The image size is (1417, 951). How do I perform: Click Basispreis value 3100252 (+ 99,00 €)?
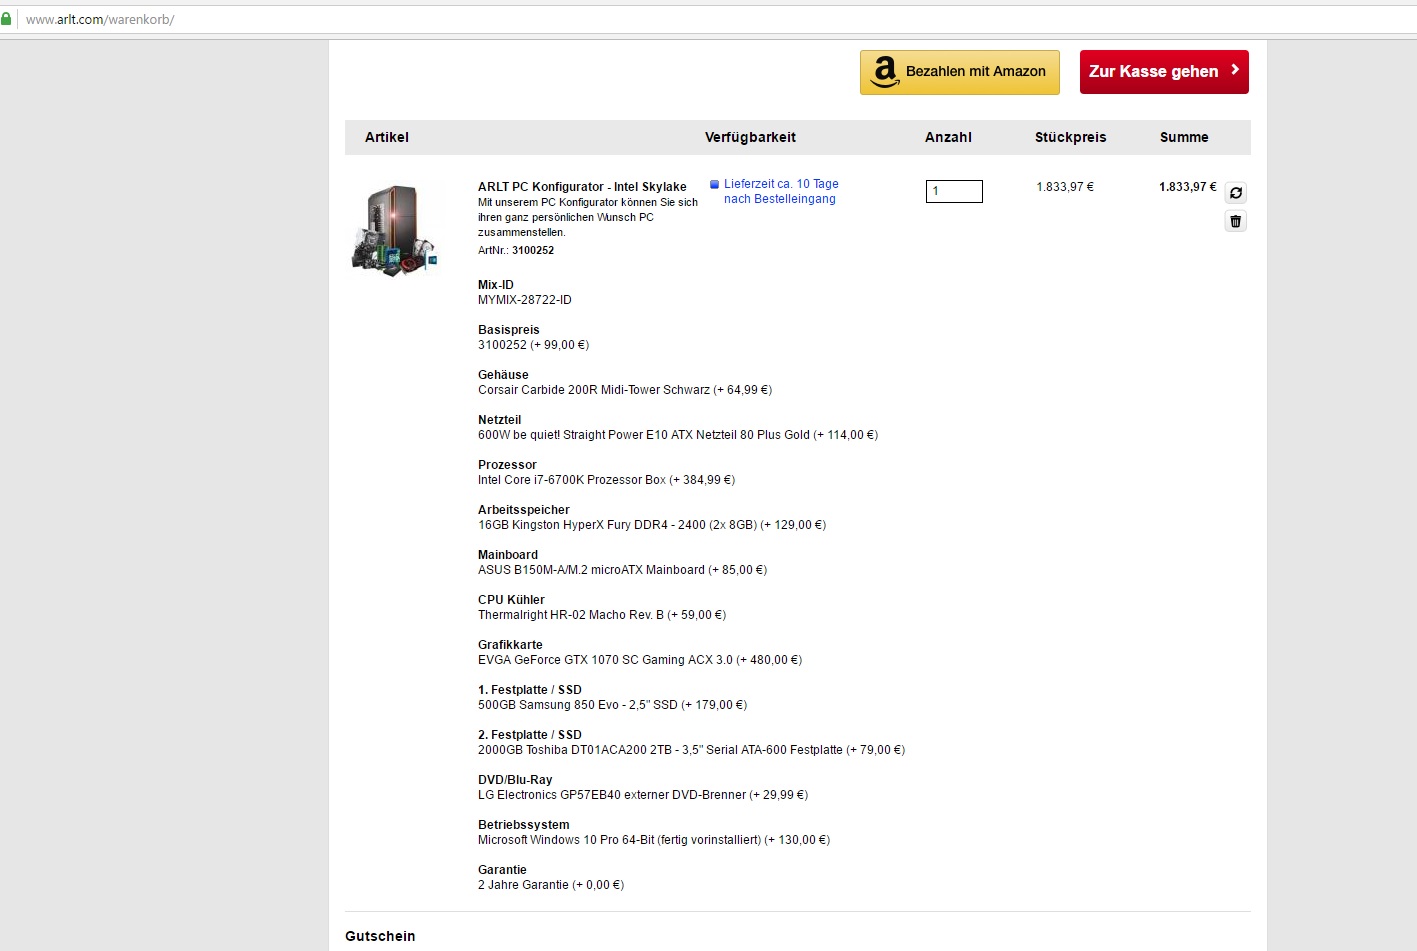533,345
